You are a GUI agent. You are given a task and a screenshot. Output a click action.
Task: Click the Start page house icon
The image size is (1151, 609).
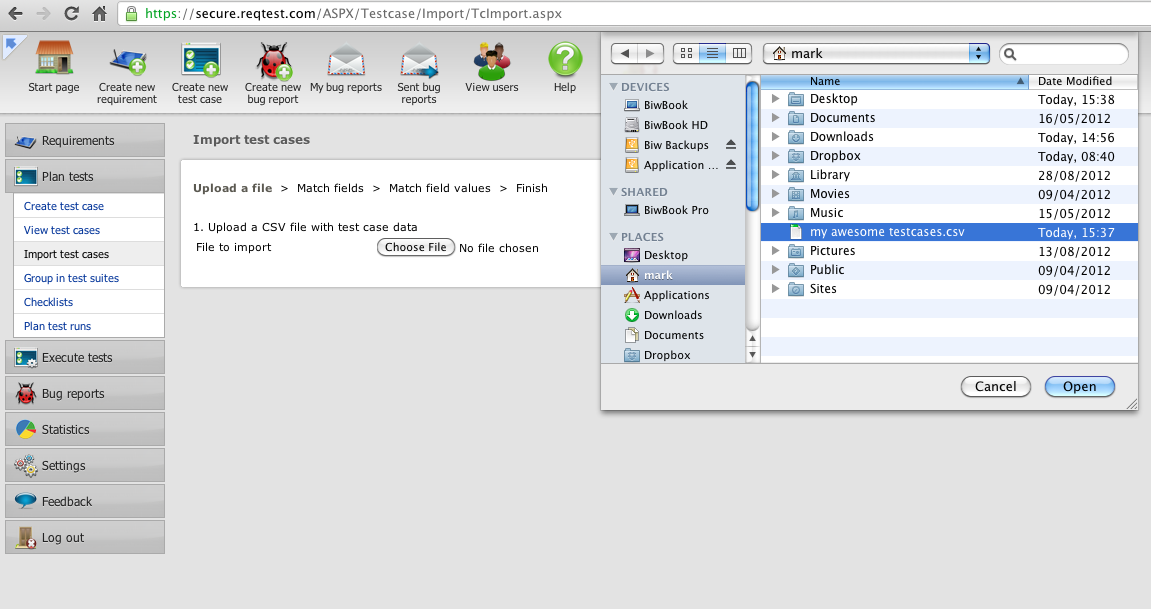pyautogui.click(x=54, y=59)
